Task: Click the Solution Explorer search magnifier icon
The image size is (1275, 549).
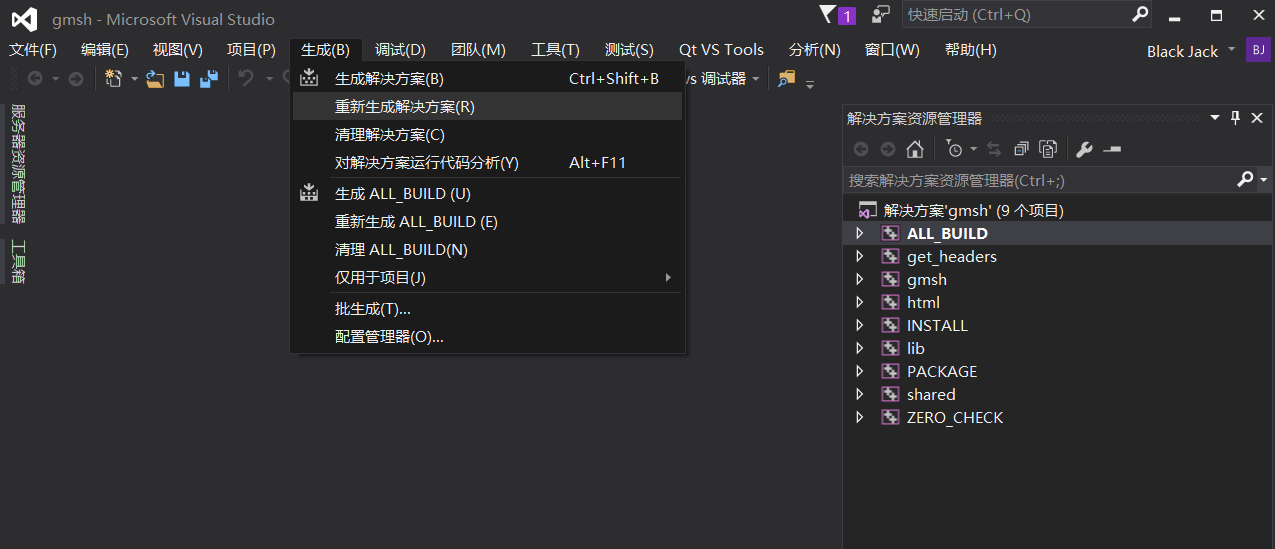Action: [1245, 179]
